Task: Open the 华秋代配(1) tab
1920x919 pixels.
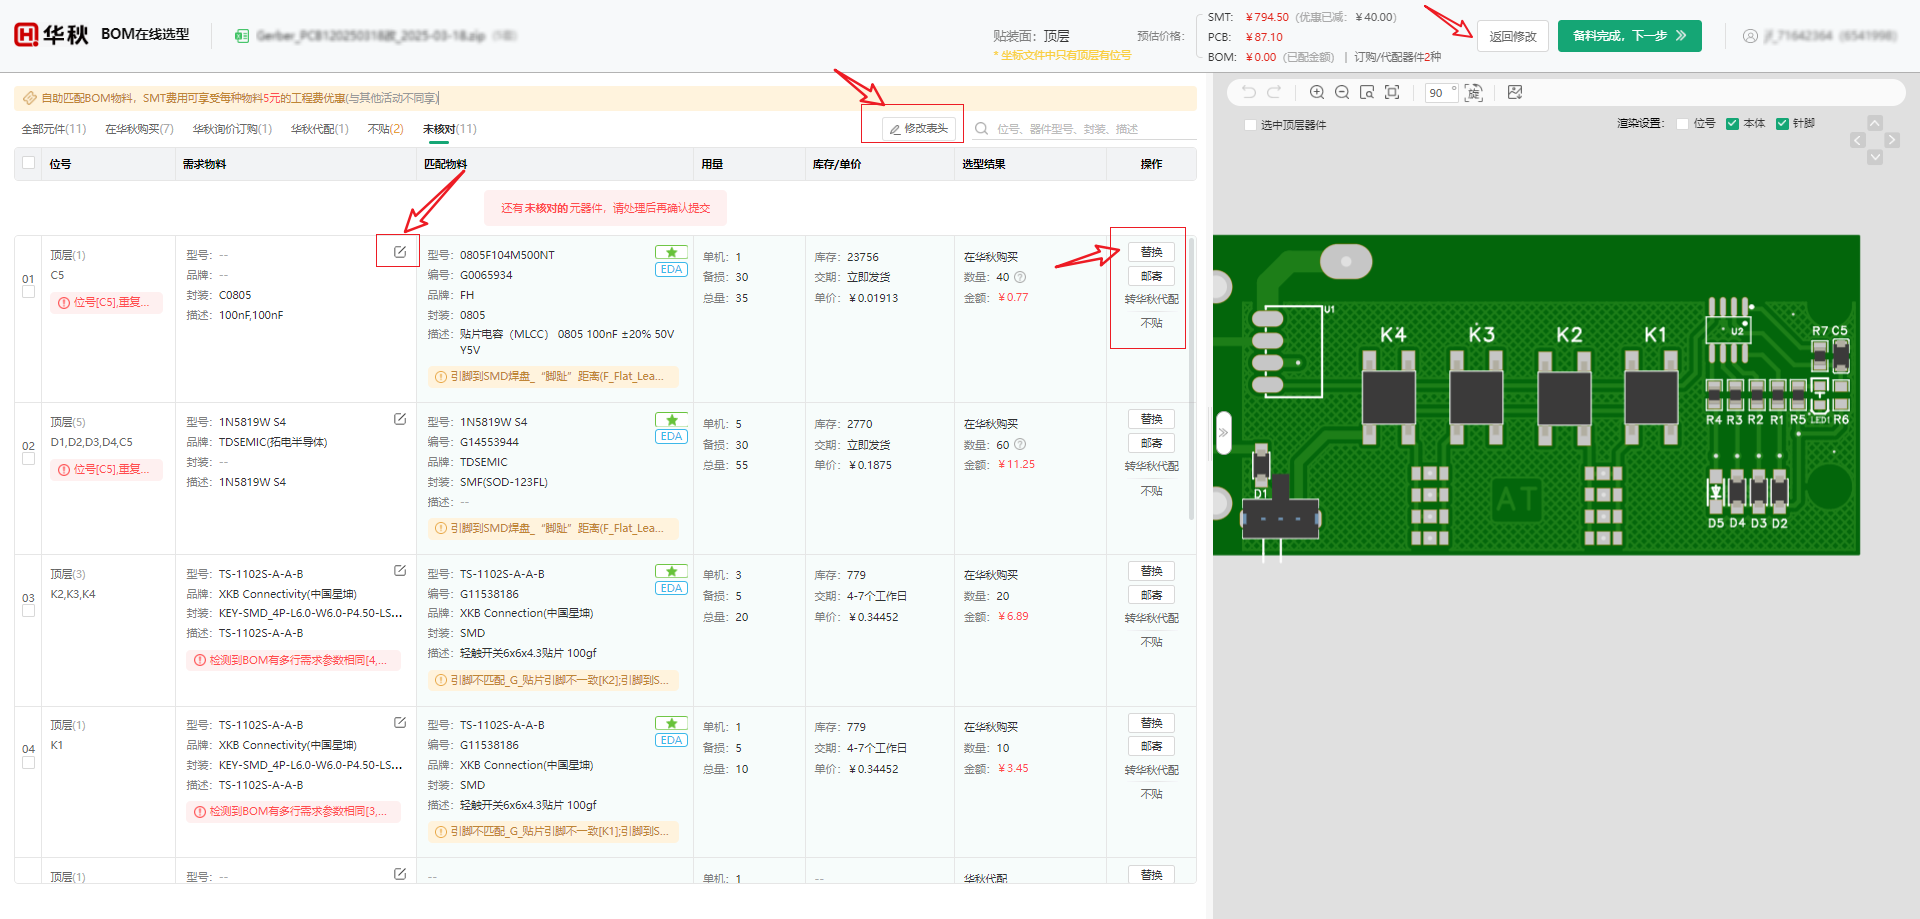Action: click(x=320, y=129)
